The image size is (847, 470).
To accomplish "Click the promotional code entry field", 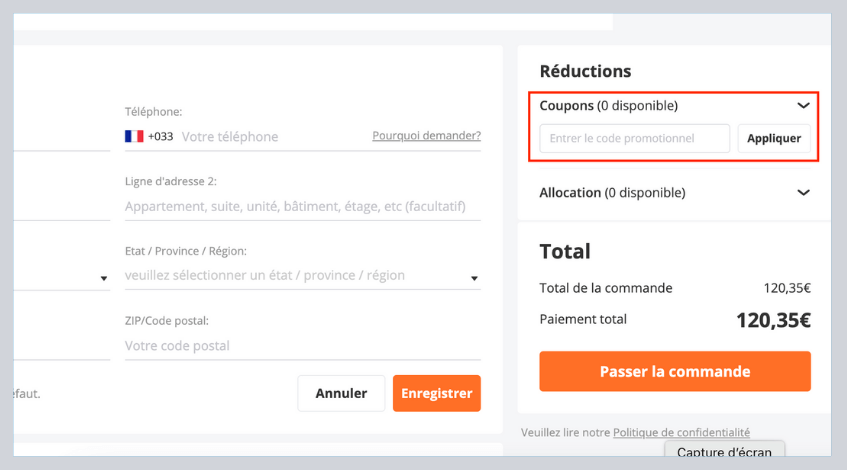I will 635,138.
